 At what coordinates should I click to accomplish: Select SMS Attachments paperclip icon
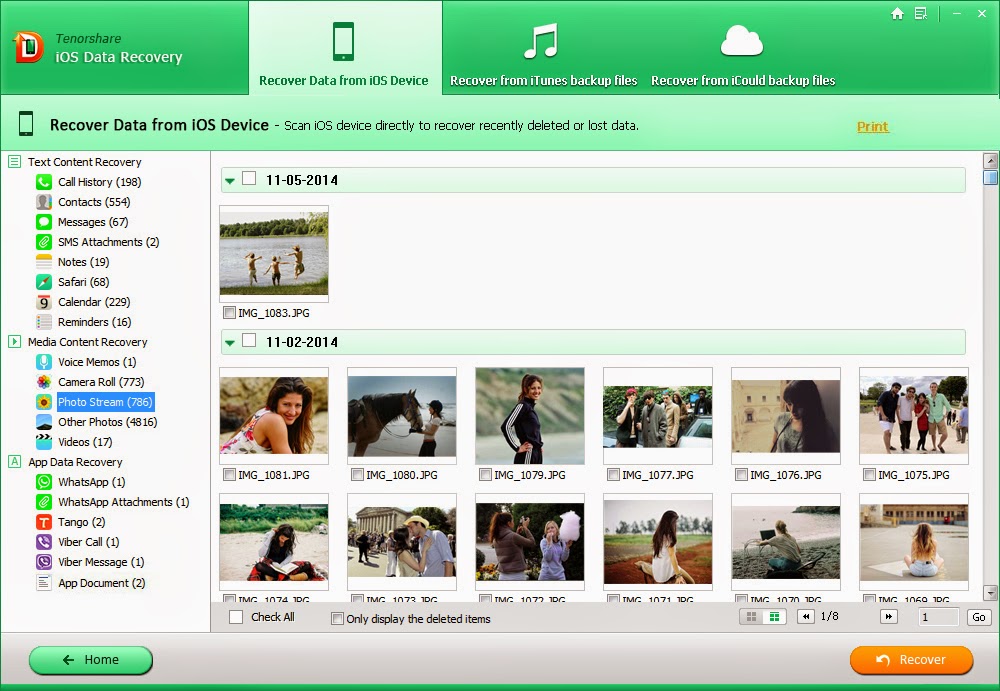click(x=44, y=242)
